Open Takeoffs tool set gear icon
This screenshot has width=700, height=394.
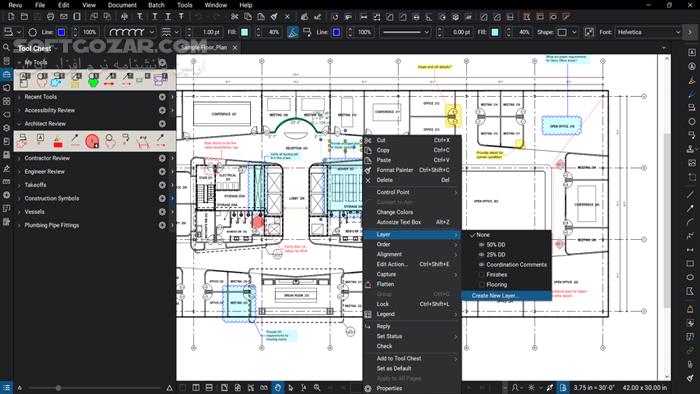coord(162,185)
